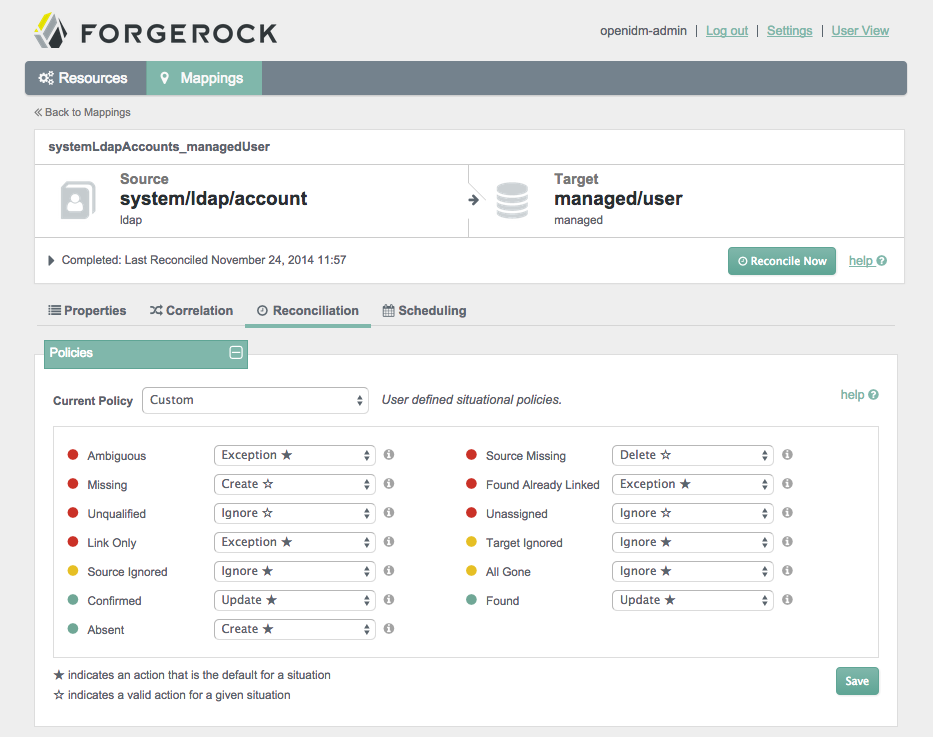Viewport: 933px width, 737px height.
Task: Open the Confirmed action dropdown
Action: click(295, 600)
